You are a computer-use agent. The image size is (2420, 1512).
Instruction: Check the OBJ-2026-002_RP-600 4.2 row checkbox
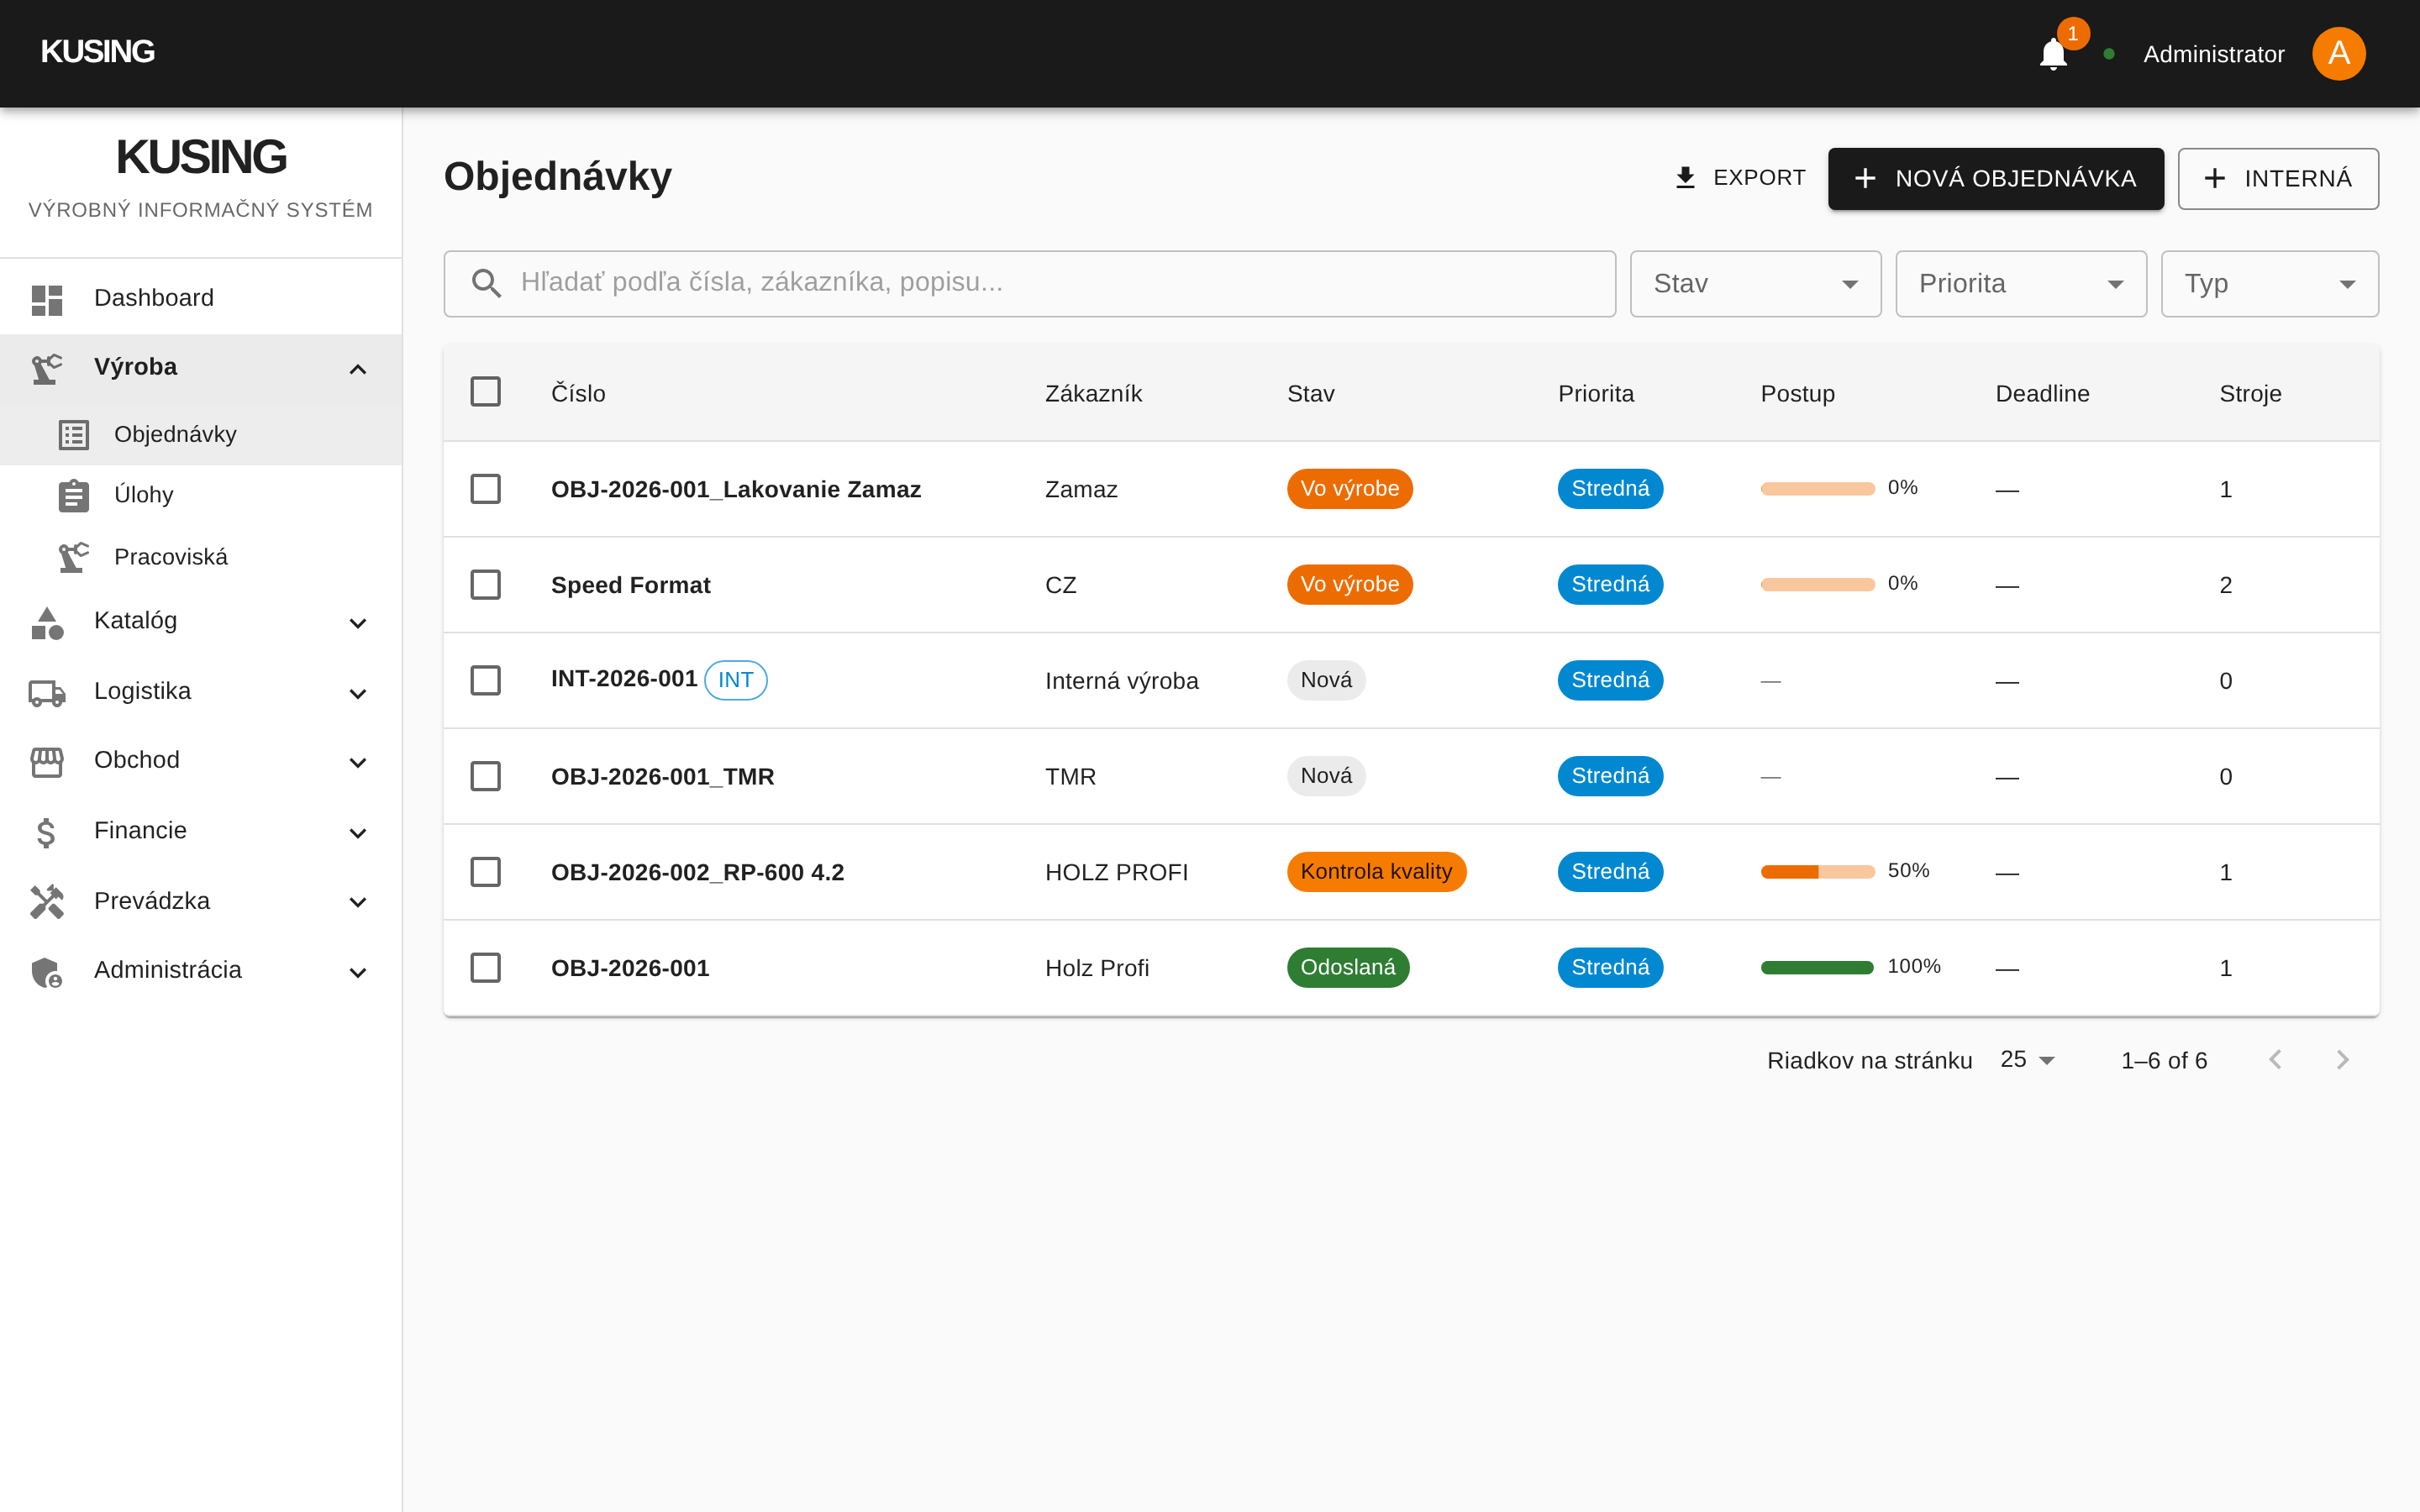[486, 872]
